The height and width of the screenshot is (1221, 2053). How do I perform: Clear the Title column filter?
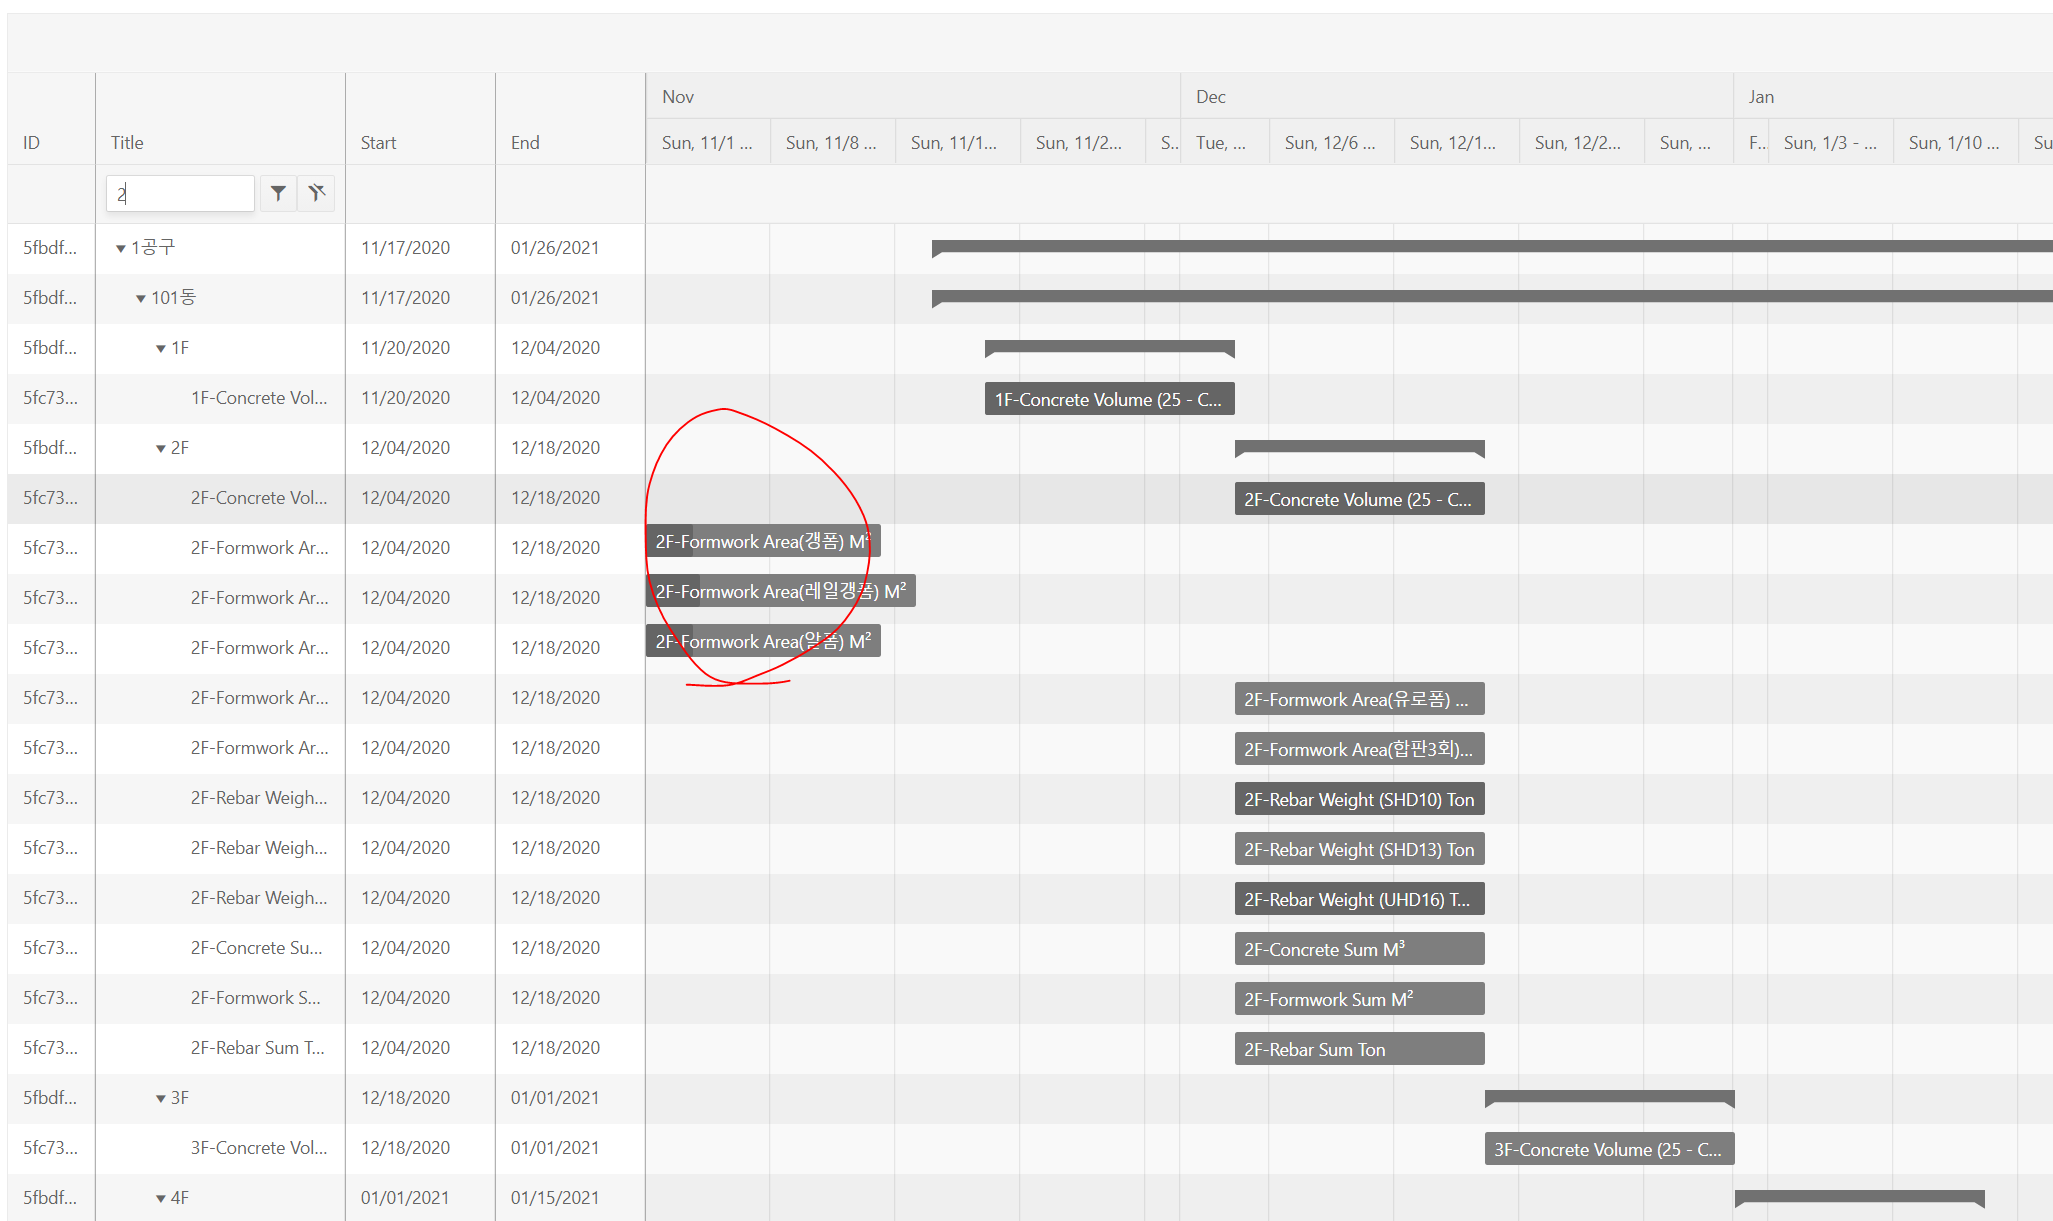tap(317, 193)
